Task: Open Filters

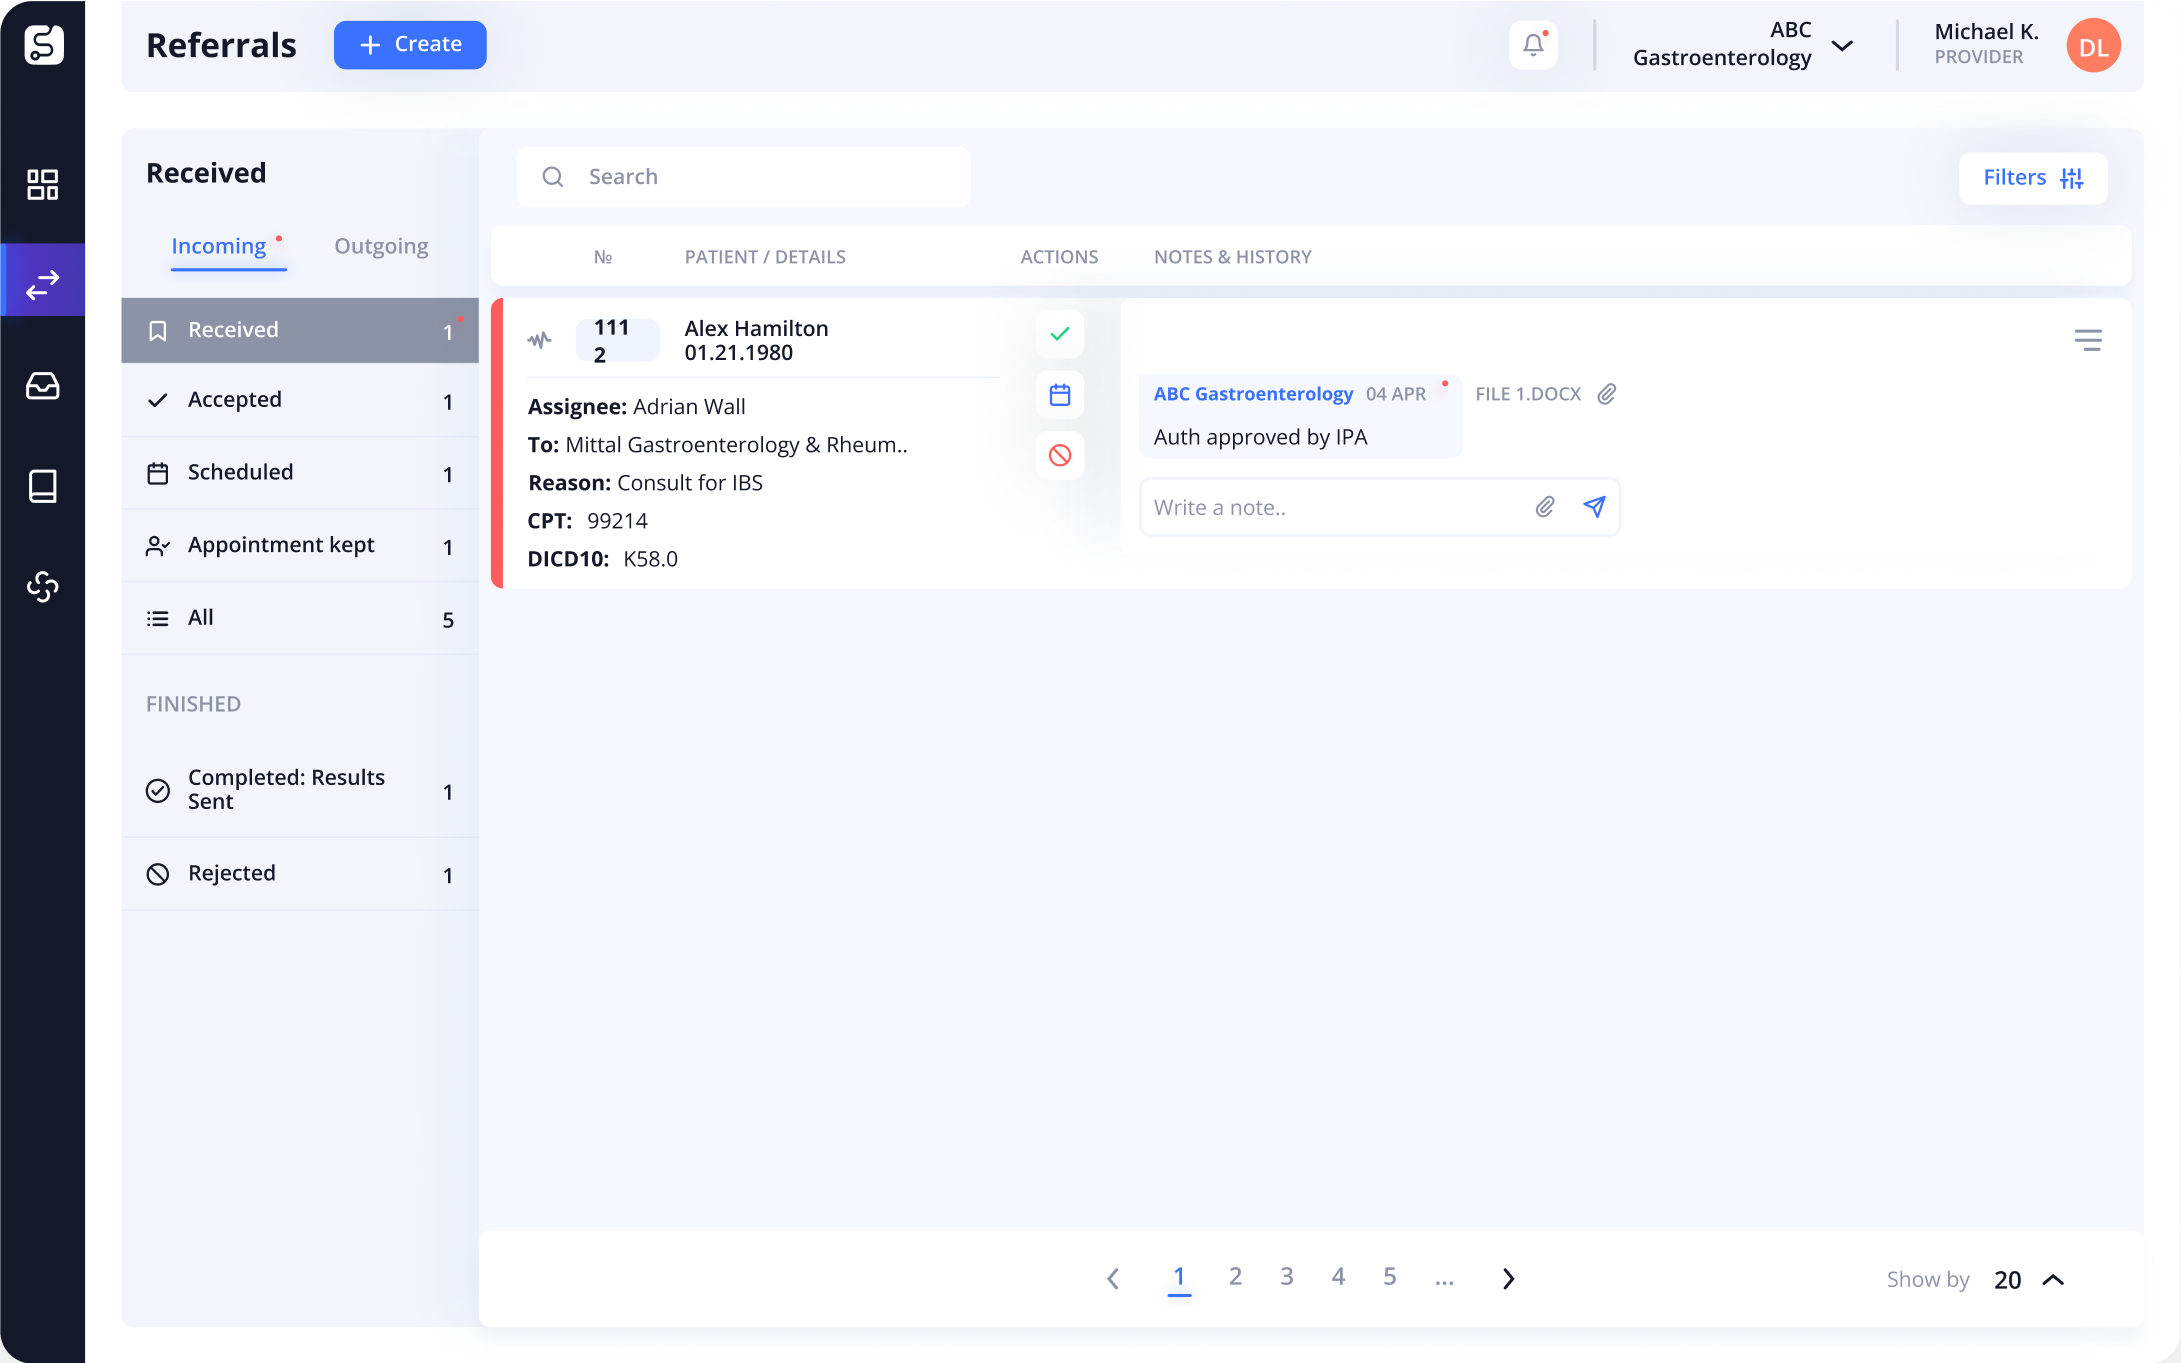Action: (x=2033, y=177)
